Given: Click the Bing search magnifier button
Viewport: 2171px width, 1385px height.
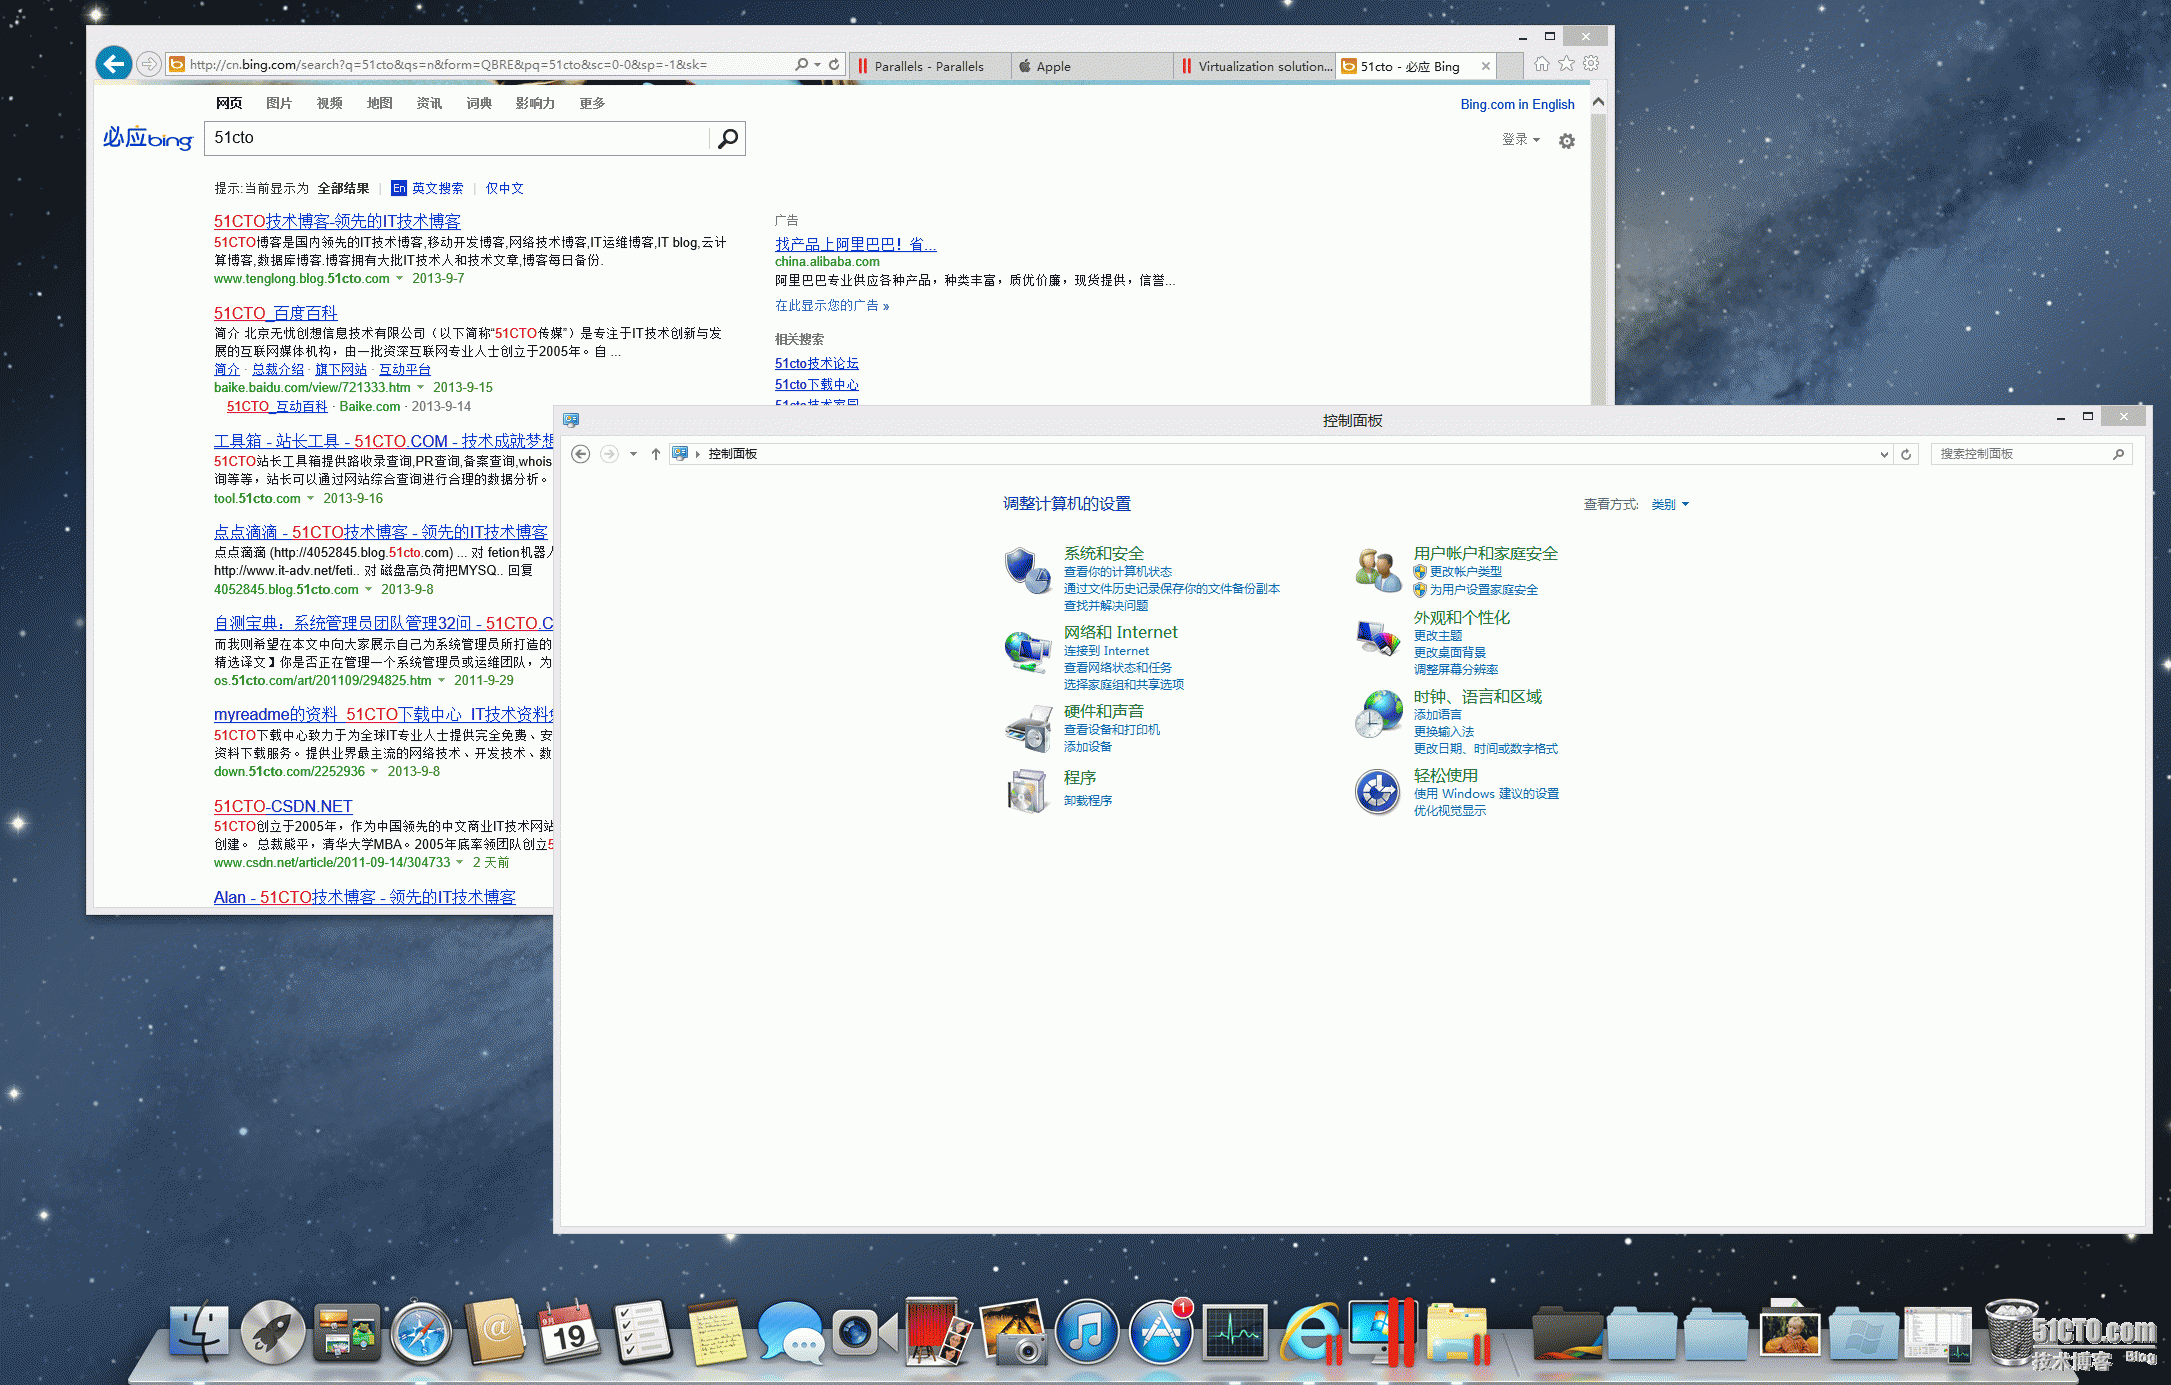Looking at the screenshot, I should [728, 139].
